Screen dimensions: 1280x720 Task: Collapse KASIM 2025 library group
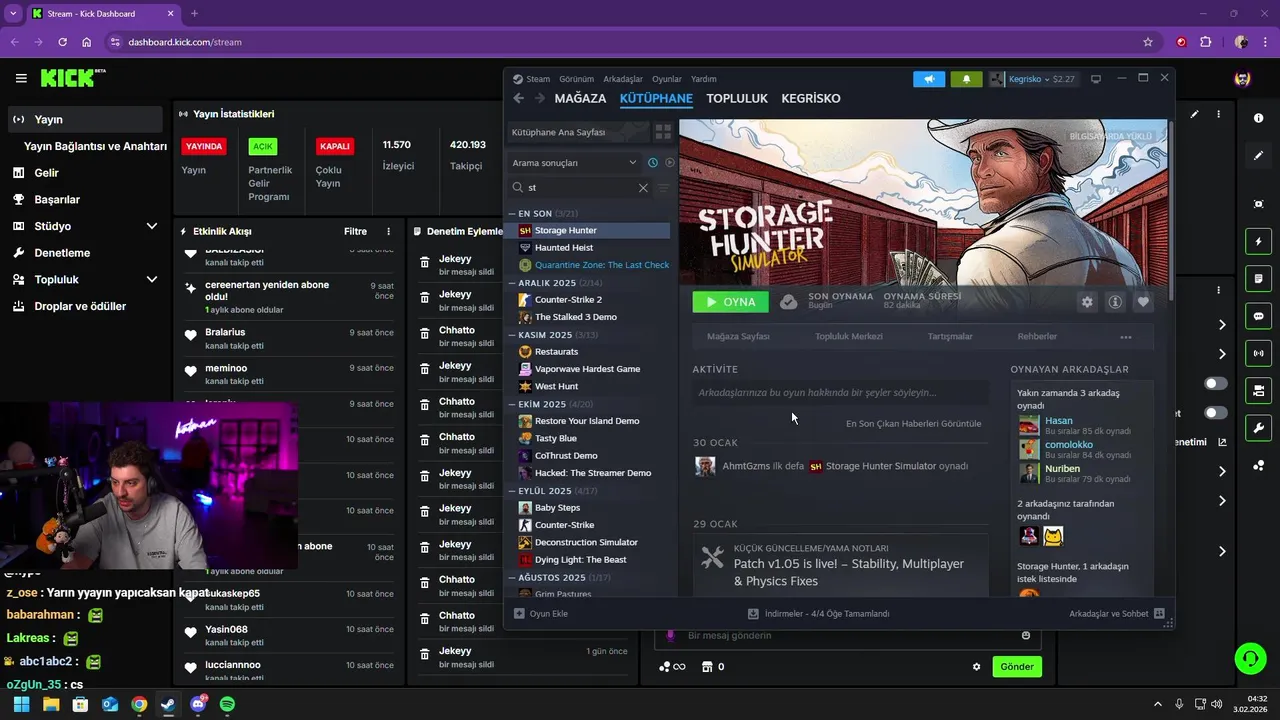click(513, 335)
